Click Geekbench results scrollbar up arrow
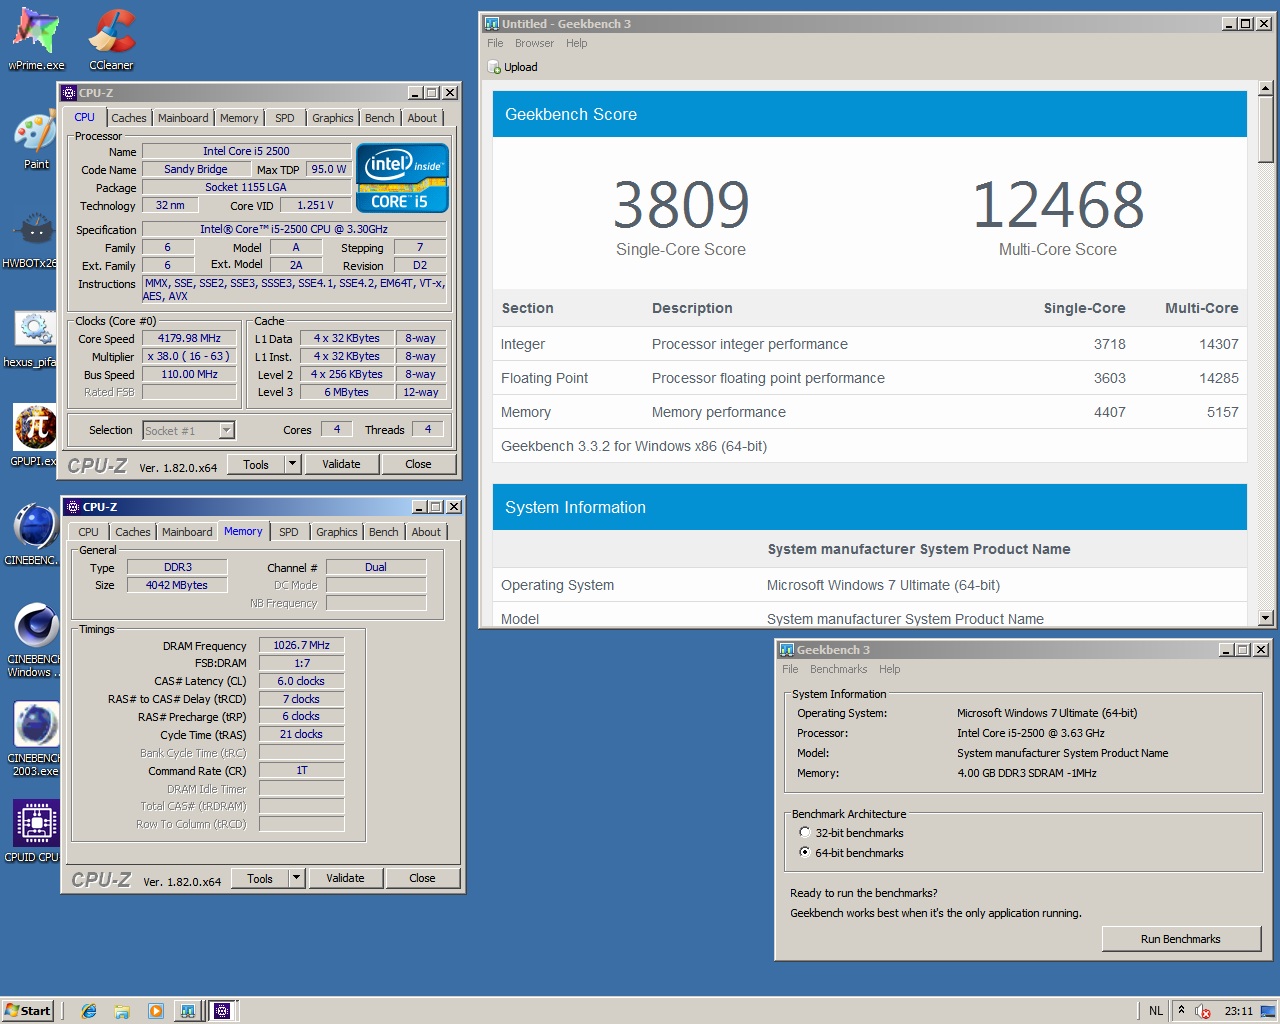Viewport: 1280px width, 1024px height. pyautogui.click(x=1265, y=89)
